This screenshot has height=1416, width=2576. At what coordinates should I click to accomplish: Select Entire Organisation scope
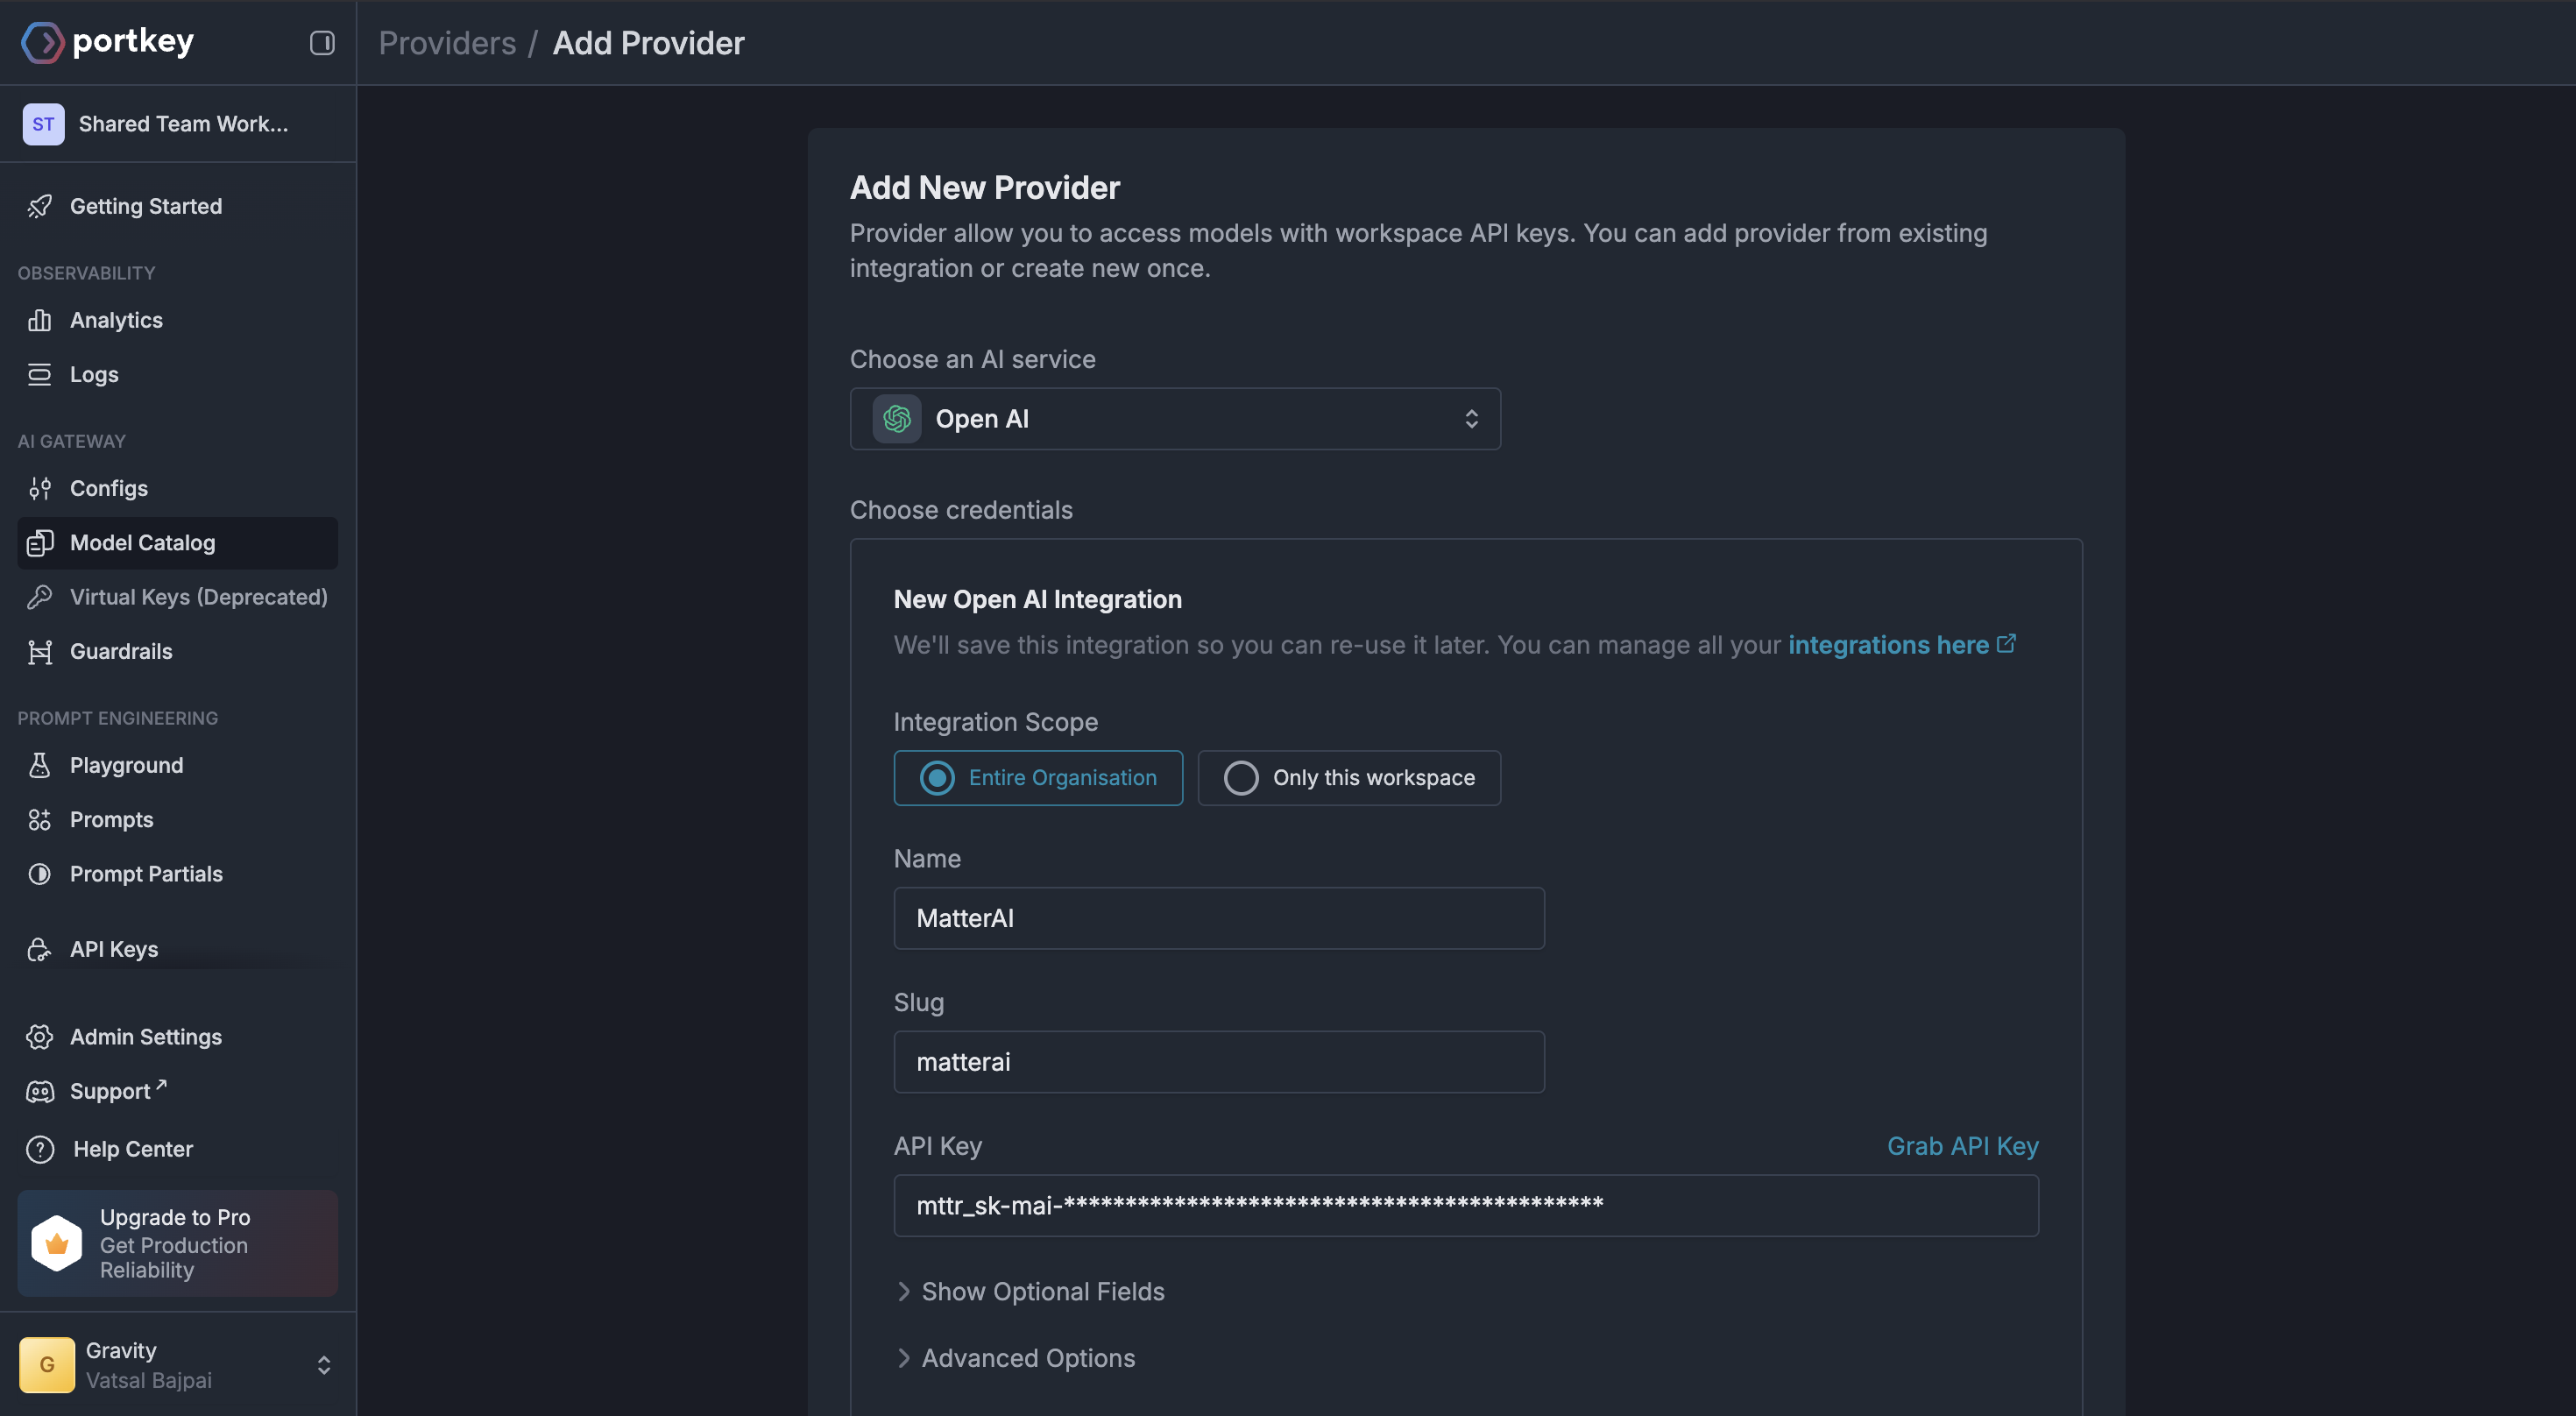point(1038,777)
